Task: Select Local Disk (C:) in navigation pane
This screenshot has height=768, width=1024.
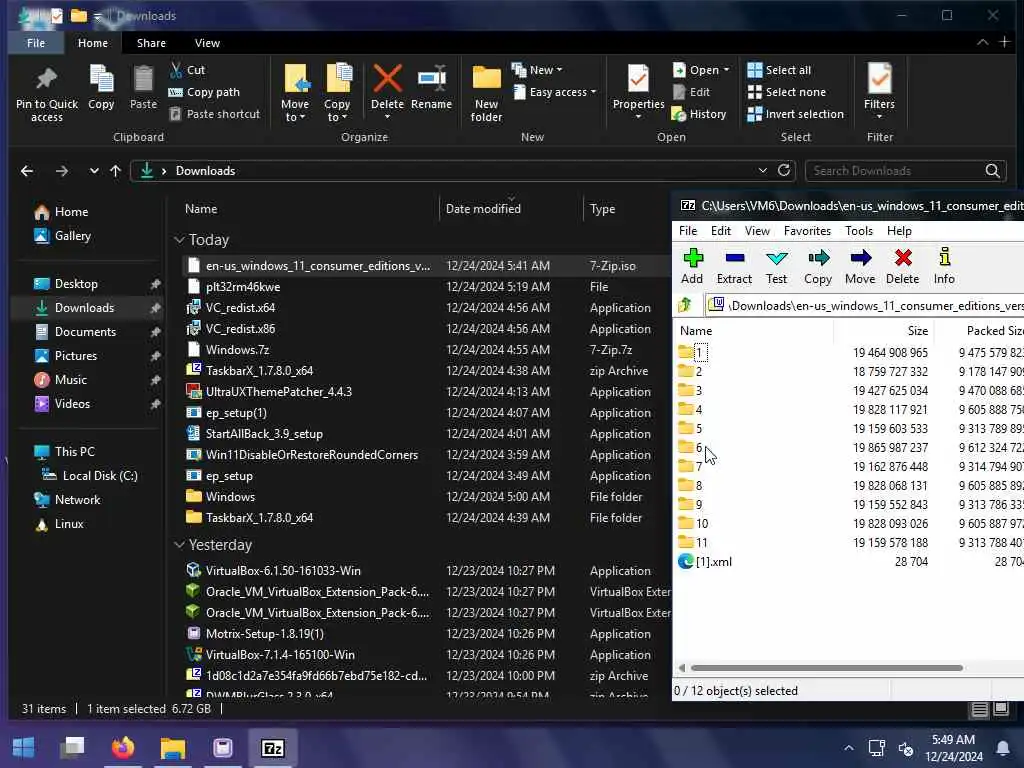Action: click(99, 476)
